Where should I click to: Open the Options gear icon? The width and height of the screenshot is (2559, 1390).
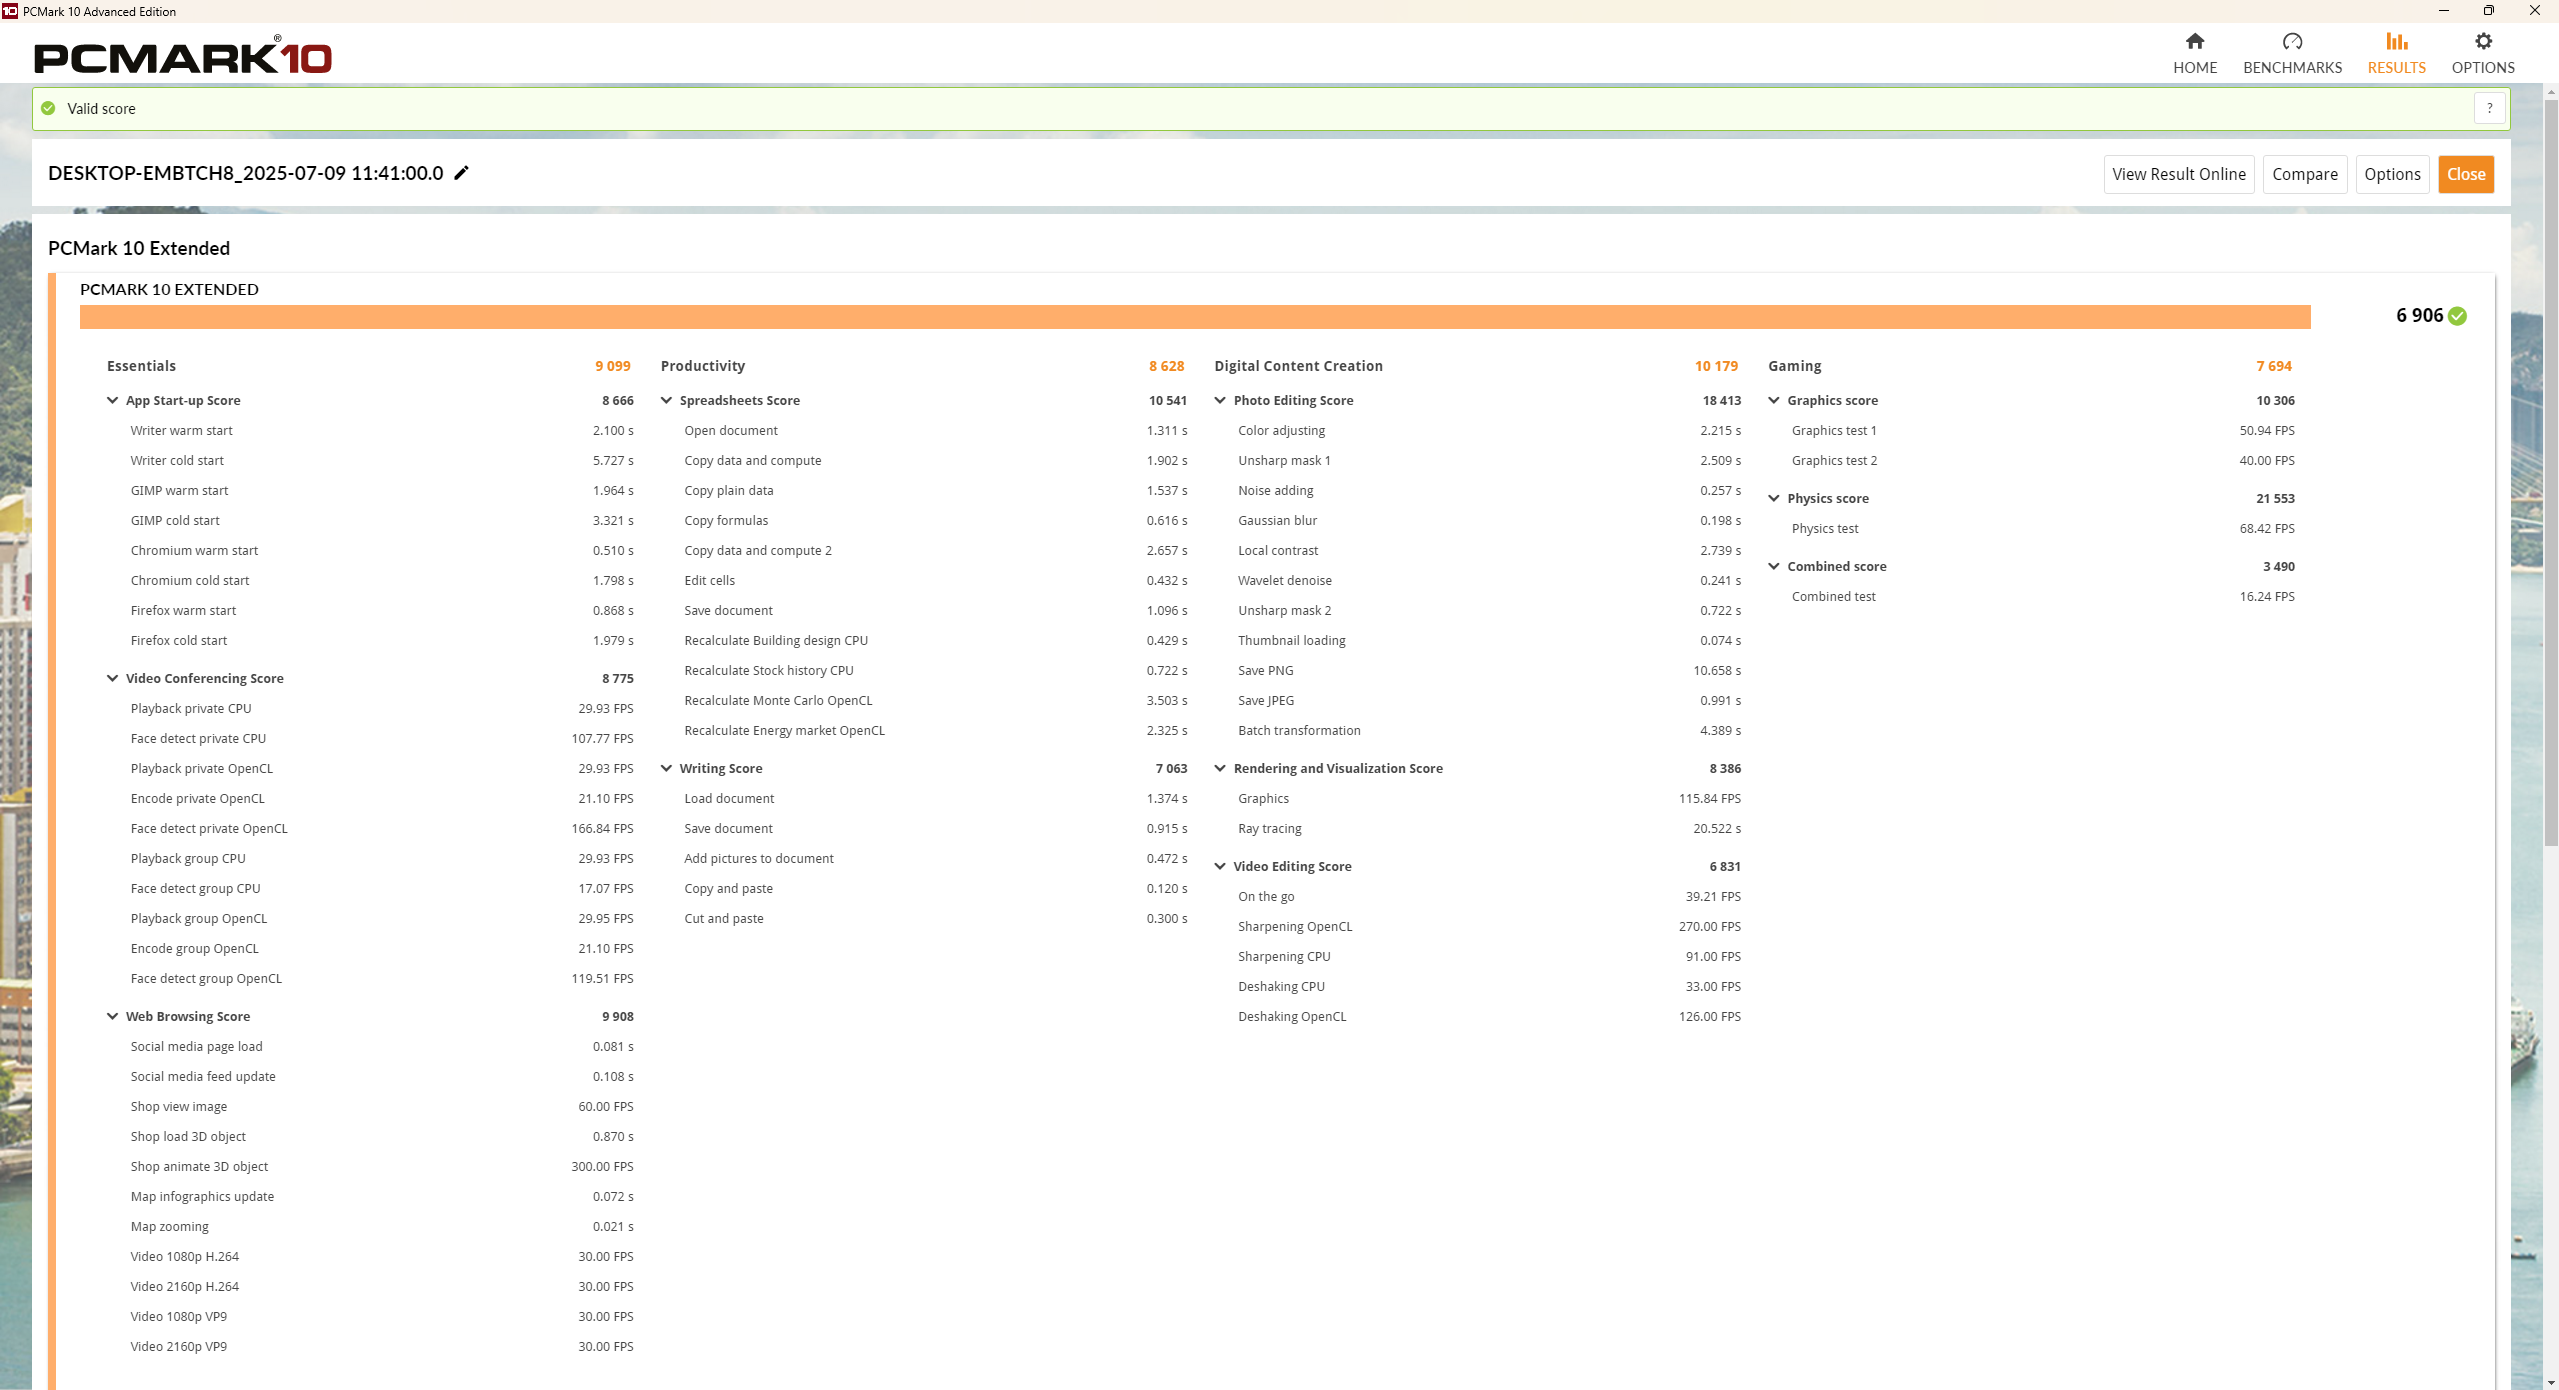point(2483,41)
